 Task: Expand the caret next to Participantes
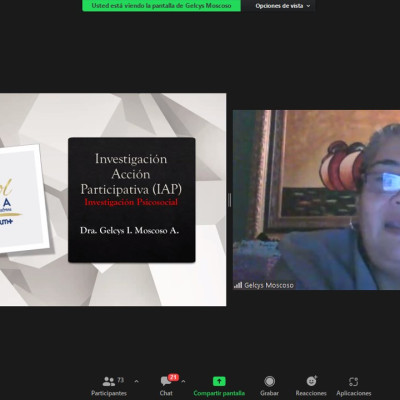pos(136,381)
